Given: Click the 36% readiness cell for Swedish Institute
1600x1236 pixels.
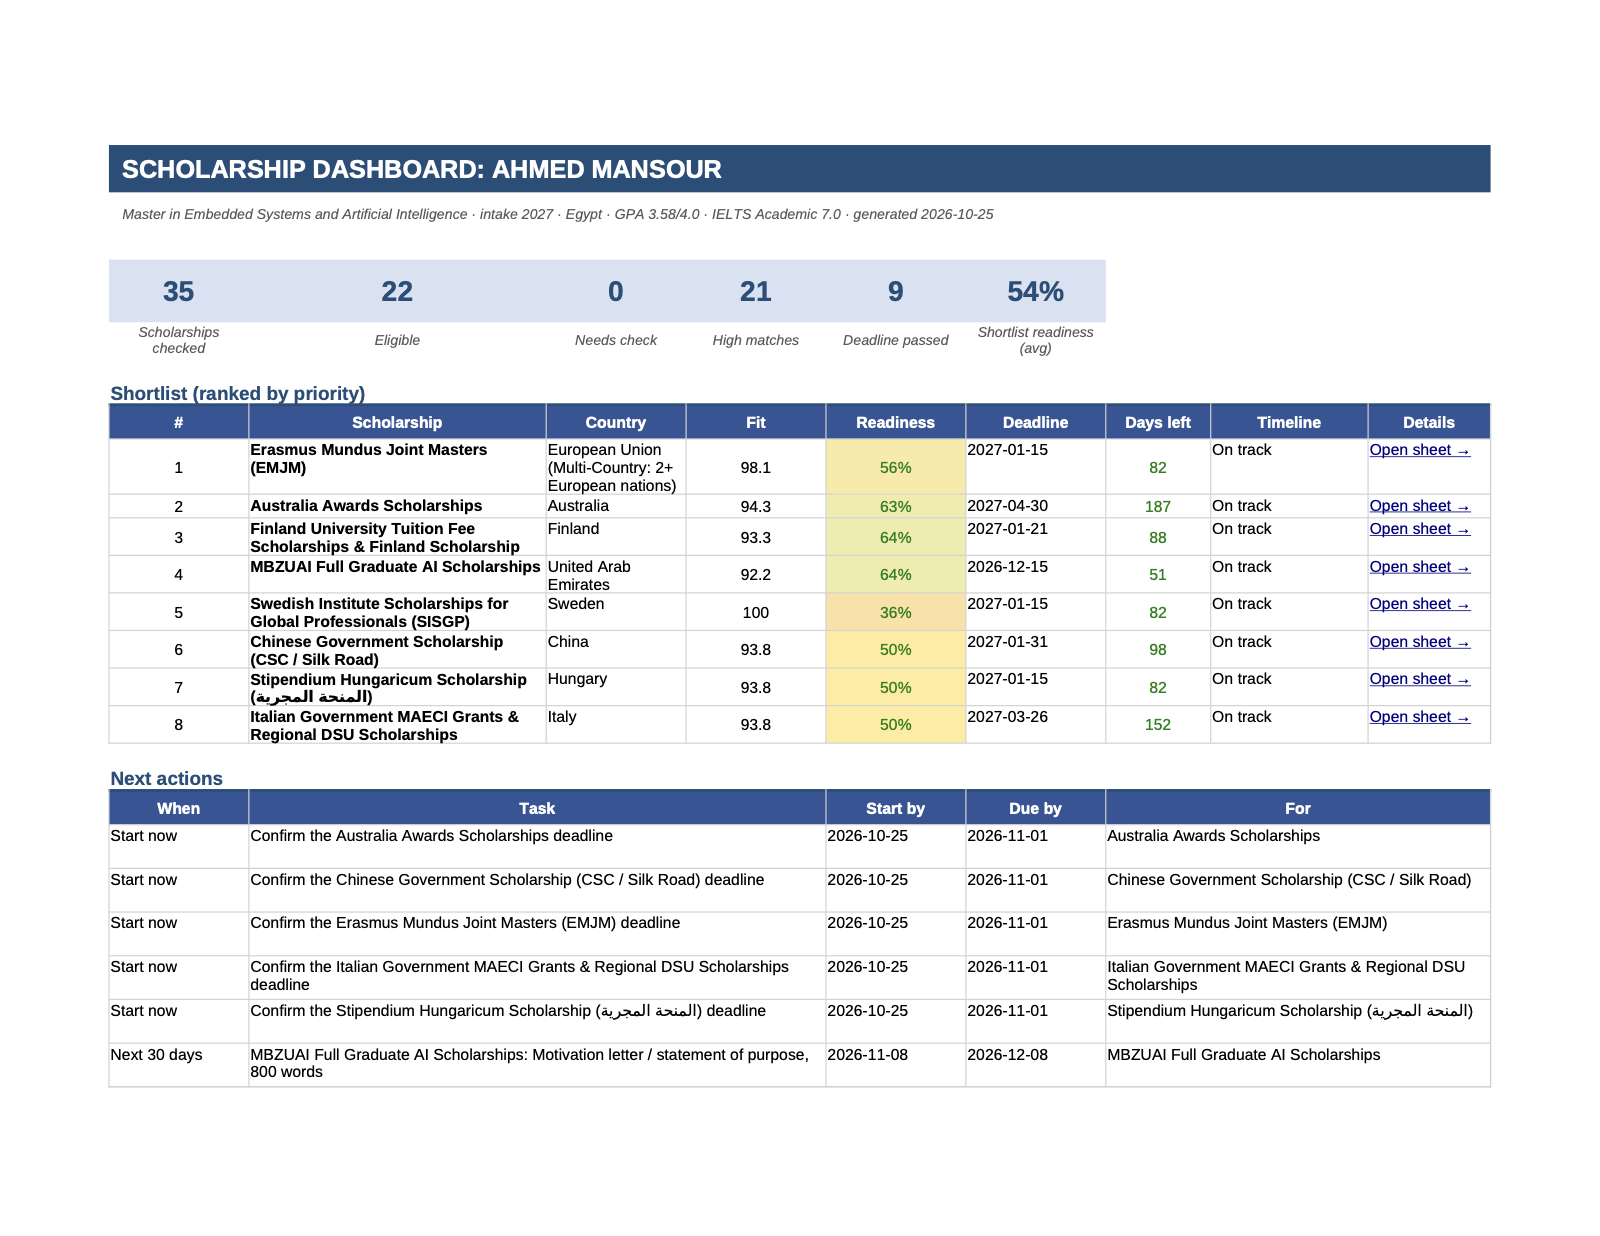Looking at the screenshot, I should tap(896, 612).
